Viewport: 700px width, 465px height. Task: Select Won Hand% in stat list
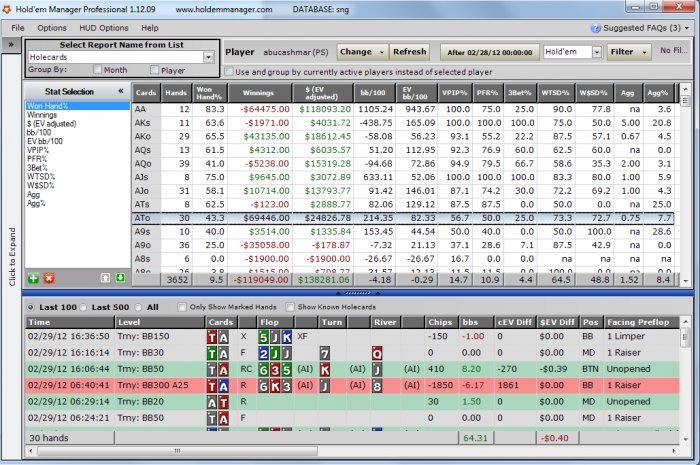click(77, 106)
